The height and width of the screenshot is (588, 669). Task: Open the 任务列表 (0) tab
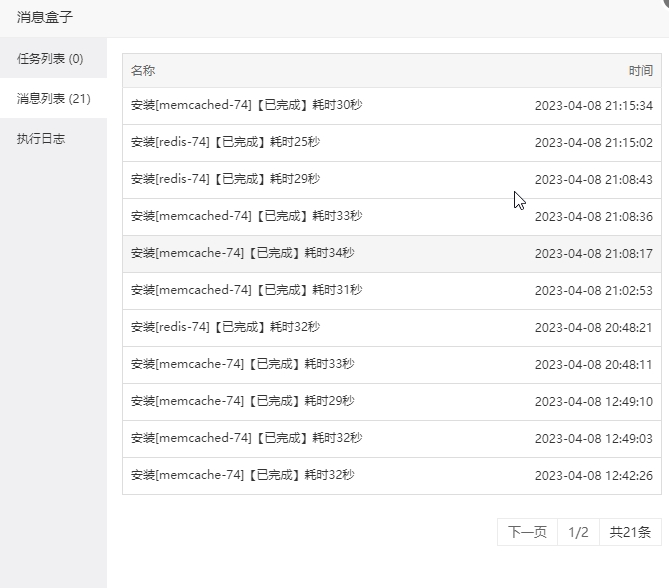click(x=53, y=58)
